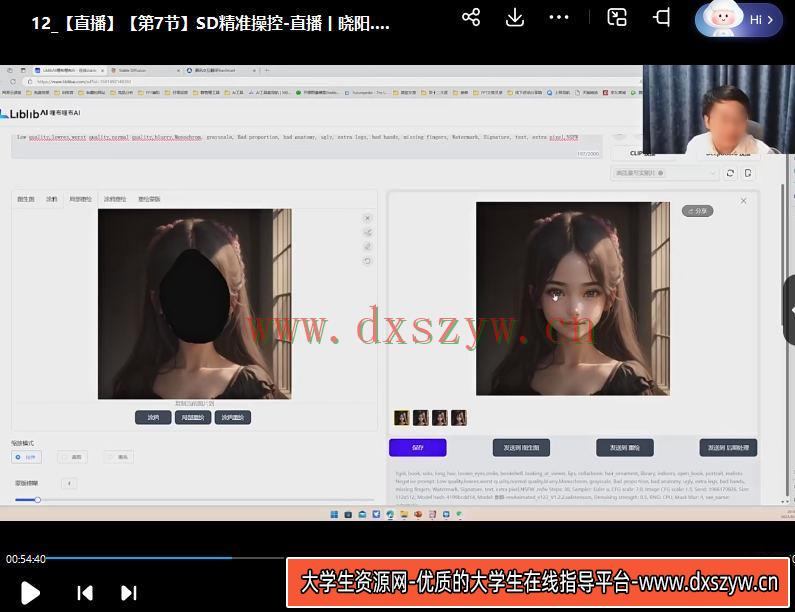
Task: Click the screen rotate icon beside picture-in-picture
Action: pyautogui.click(x=662, y=17)
